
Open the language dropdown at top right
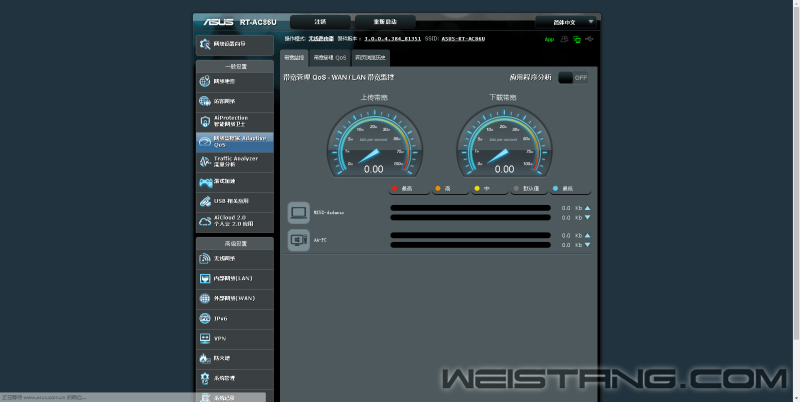(565, 22)
